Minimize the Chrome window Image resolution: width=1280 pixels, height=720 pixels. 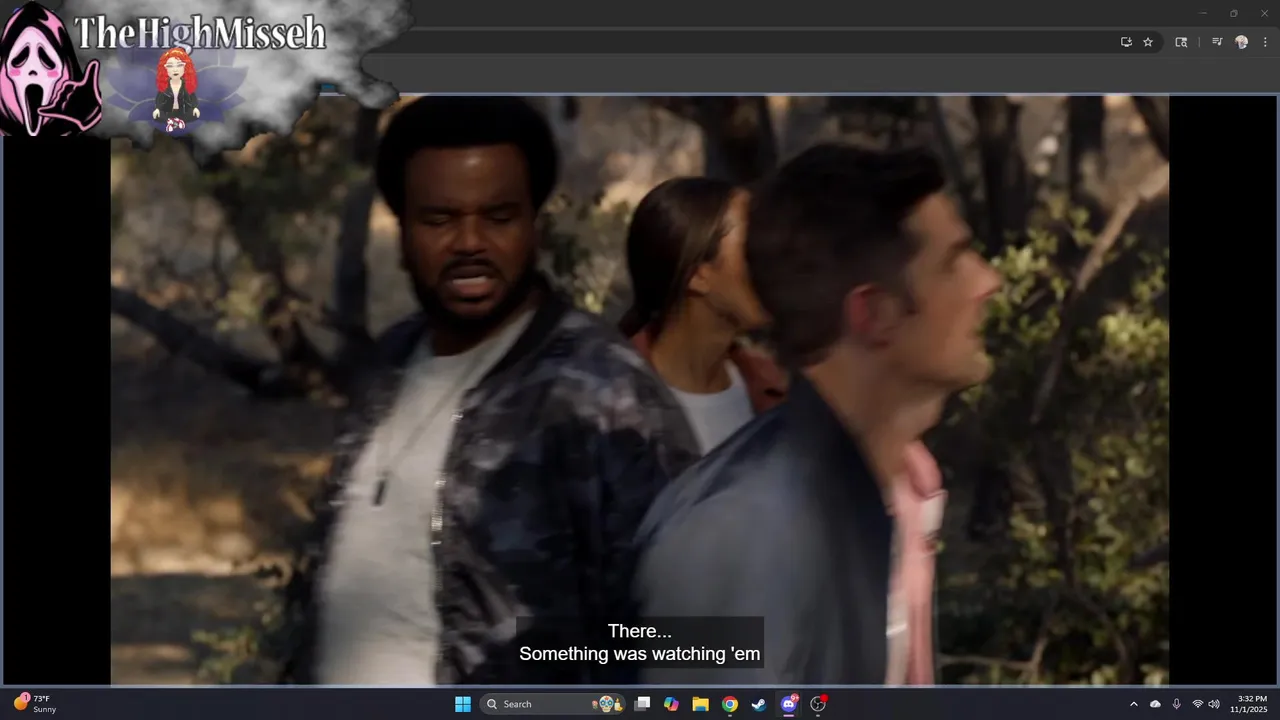point(1203,13)
